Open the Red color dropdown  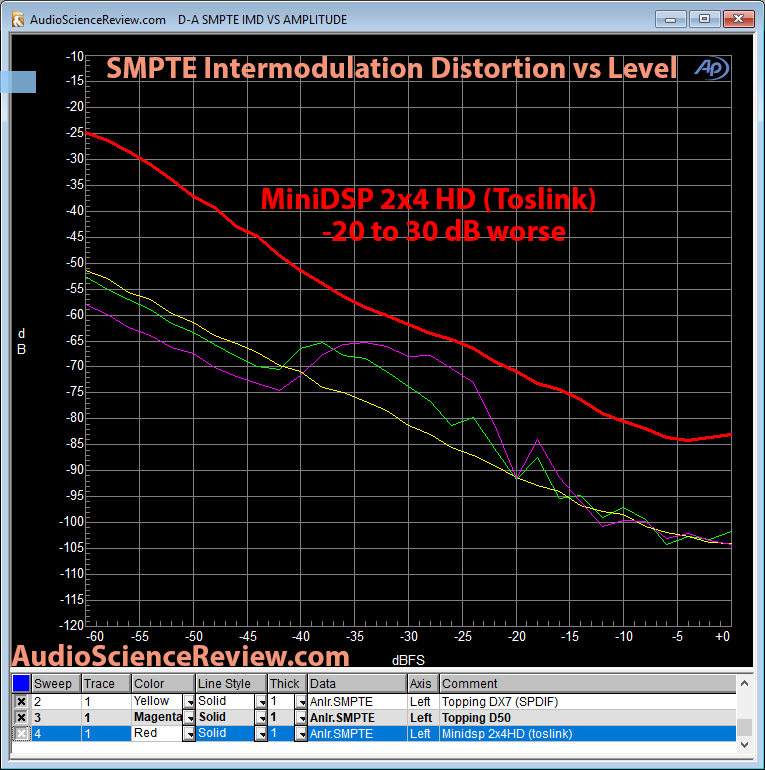189,734
